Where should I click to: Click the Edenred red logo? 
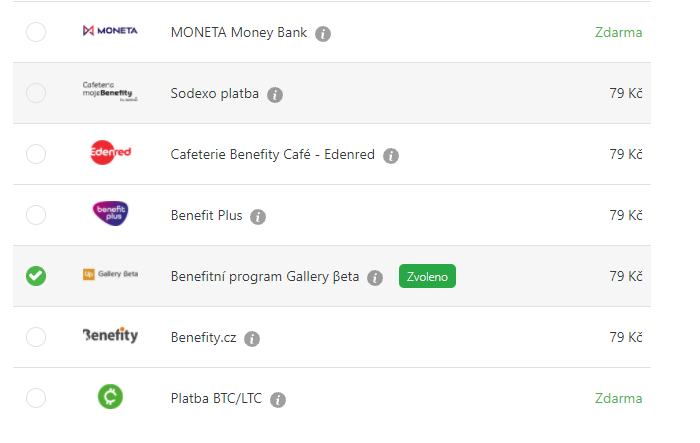110,154
